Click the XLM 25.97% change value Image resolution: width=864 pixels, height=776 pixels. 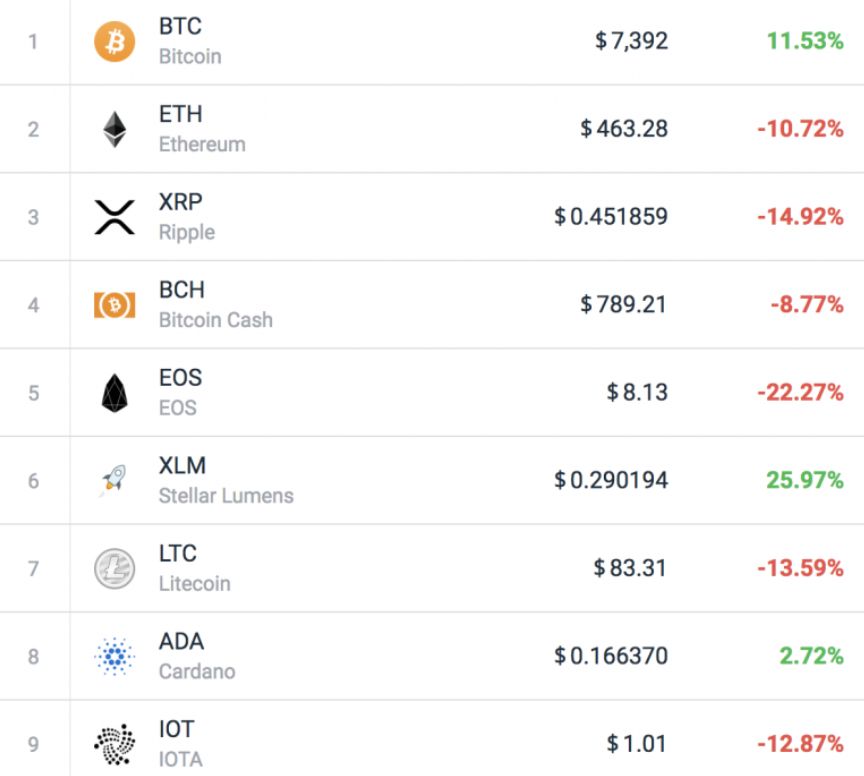tap(805, 480)
